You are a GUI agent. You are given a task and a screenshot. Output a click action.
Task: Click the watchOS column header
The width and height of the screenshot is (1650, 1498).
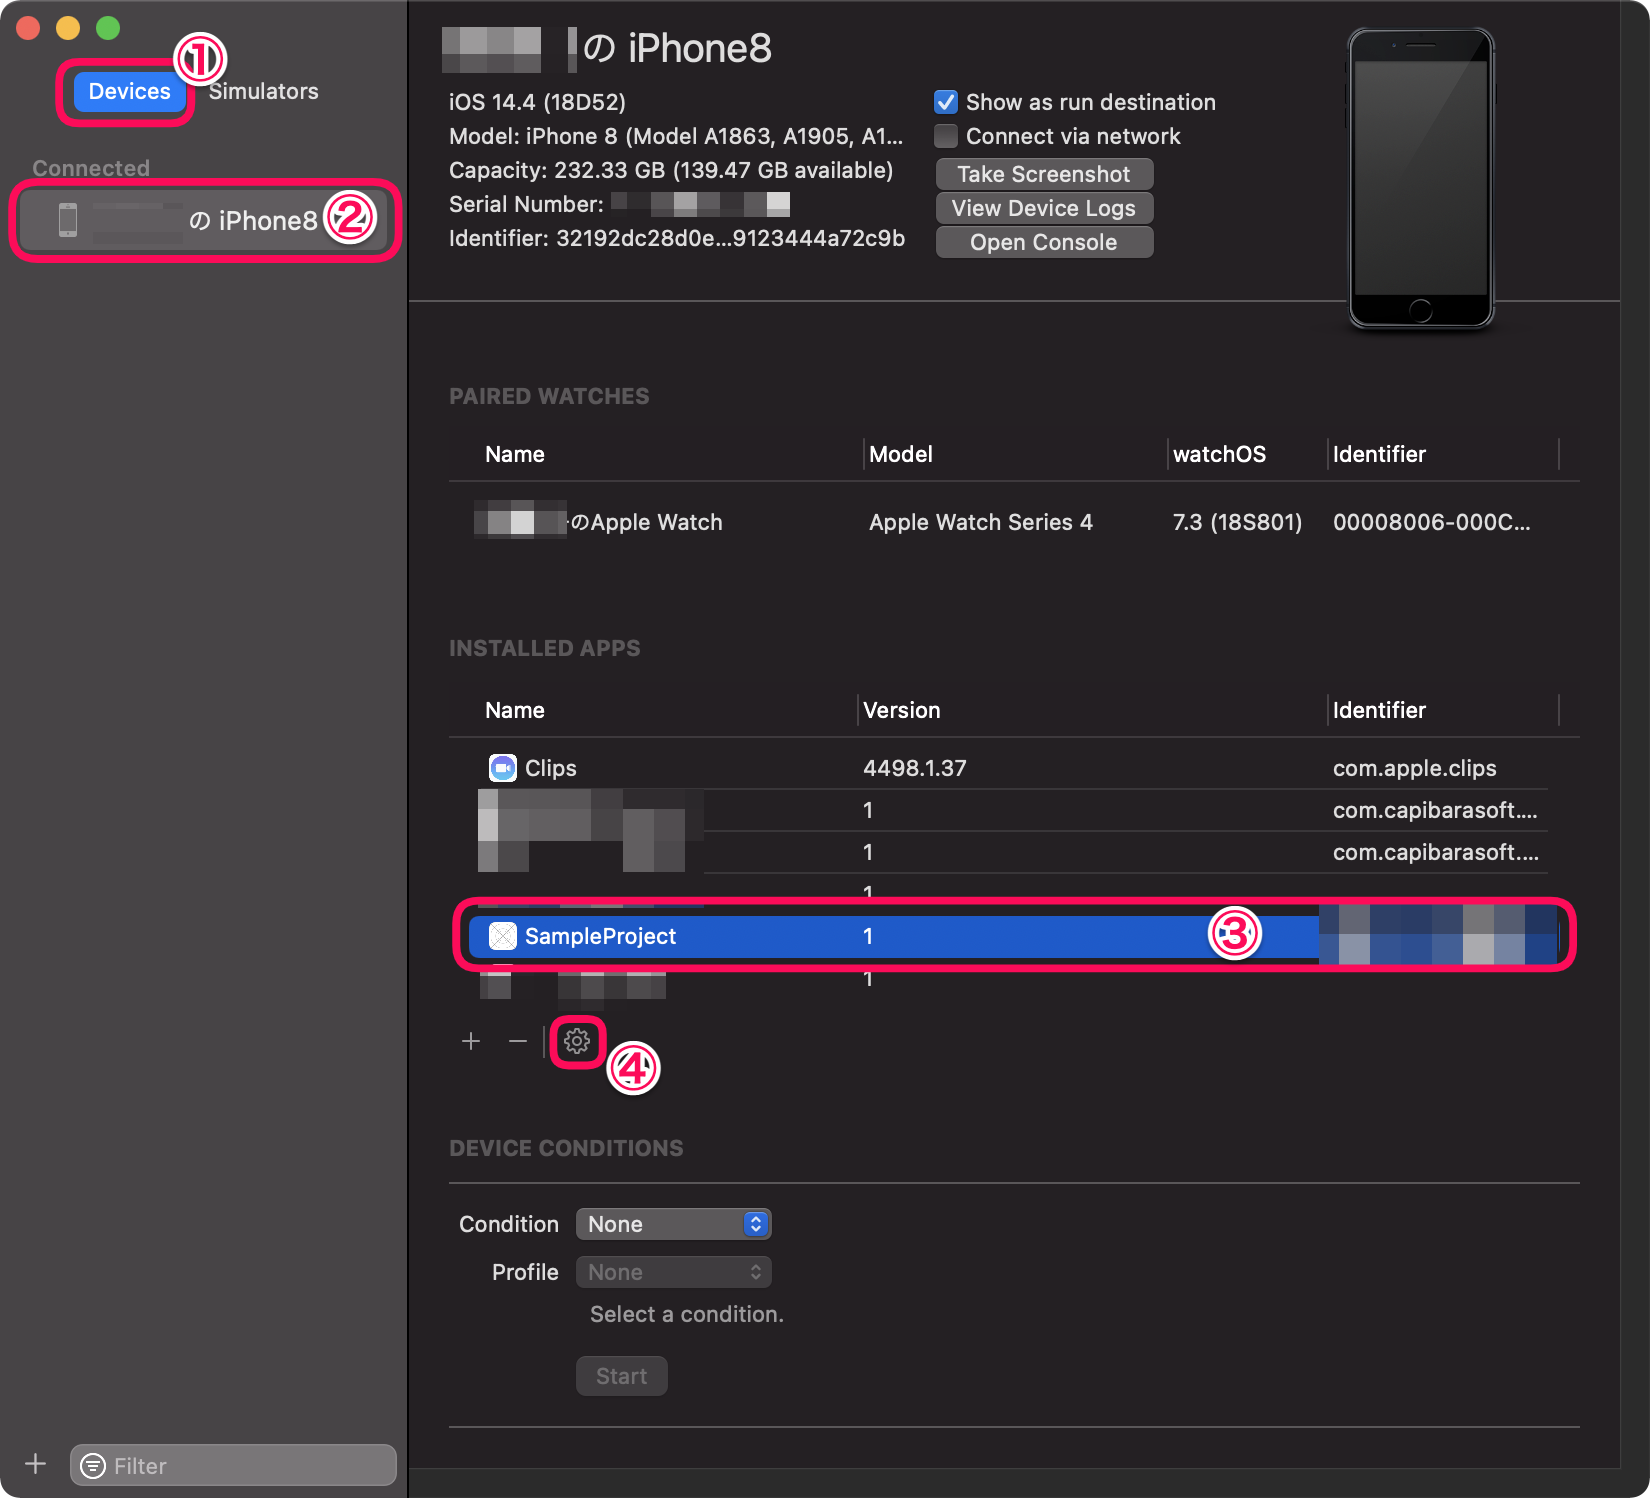(x=1219, y=454)
